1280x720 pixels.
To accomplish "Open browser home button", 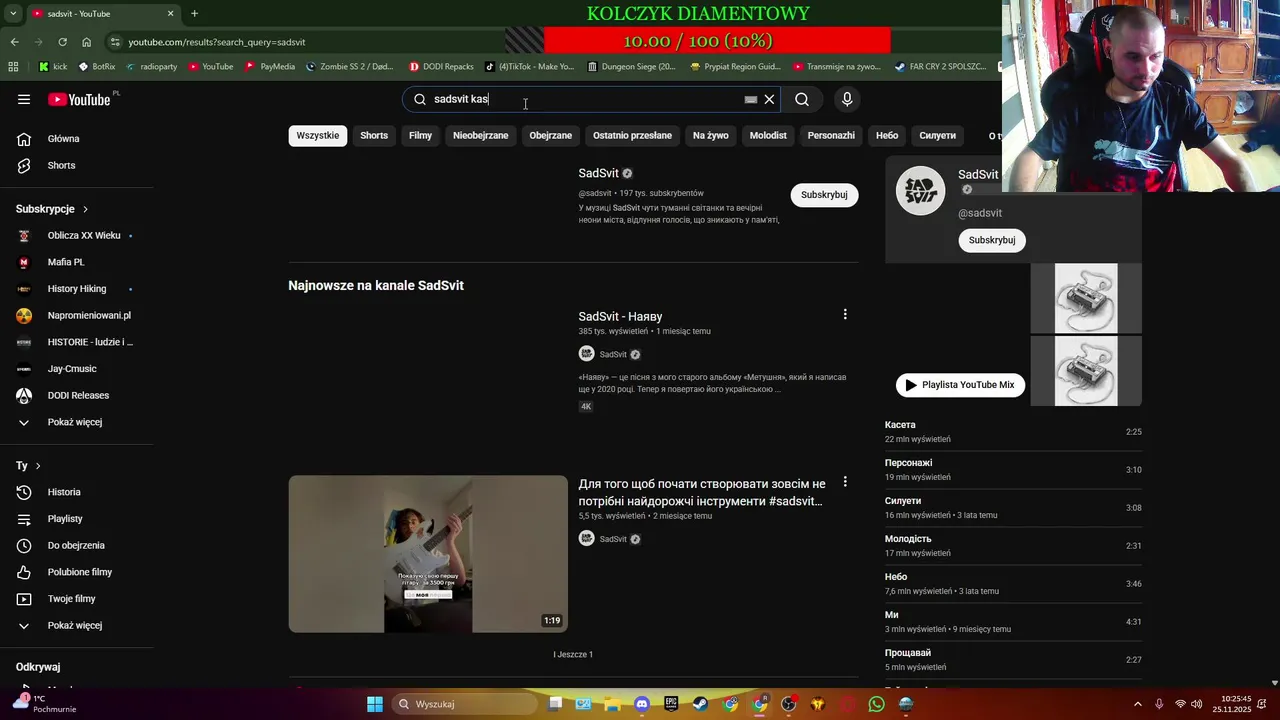I will click(x=86, y=42).
